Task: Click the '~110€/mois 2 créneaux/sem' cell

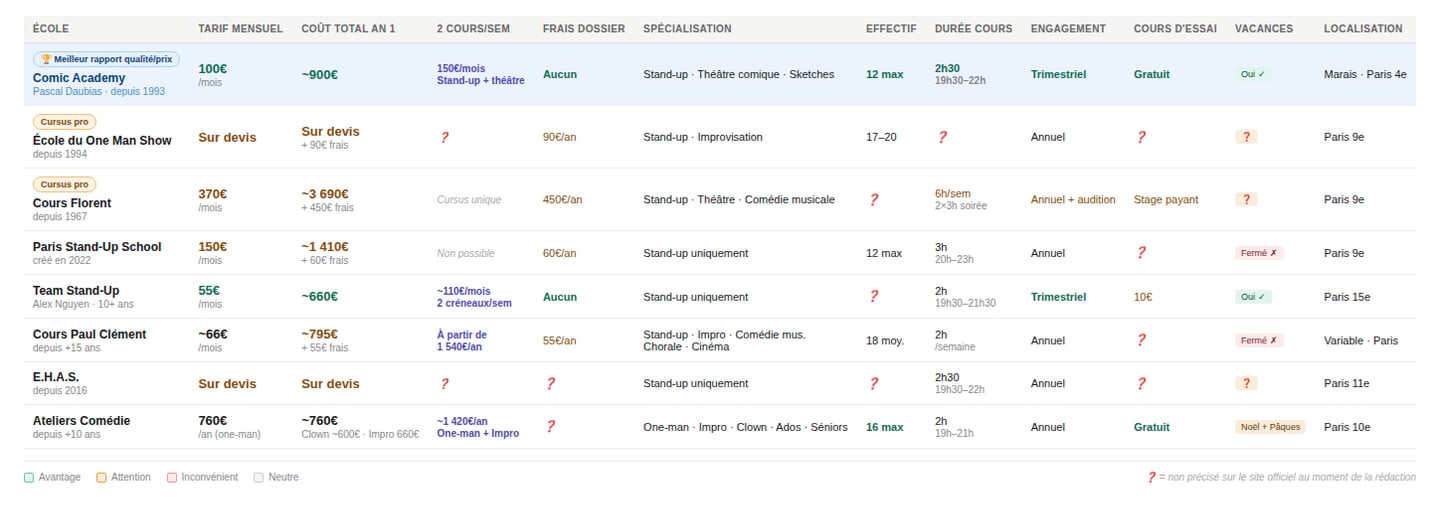Action: click(x=475, y=297)
